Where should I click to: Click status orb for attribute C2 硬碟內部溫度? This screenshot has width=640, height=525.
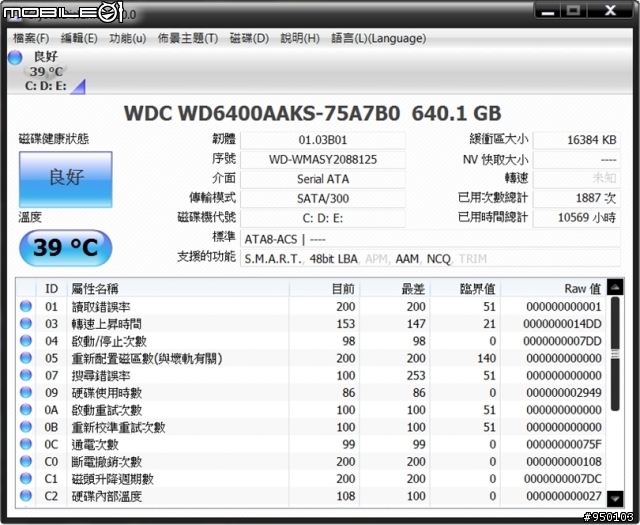pos(26,496)
